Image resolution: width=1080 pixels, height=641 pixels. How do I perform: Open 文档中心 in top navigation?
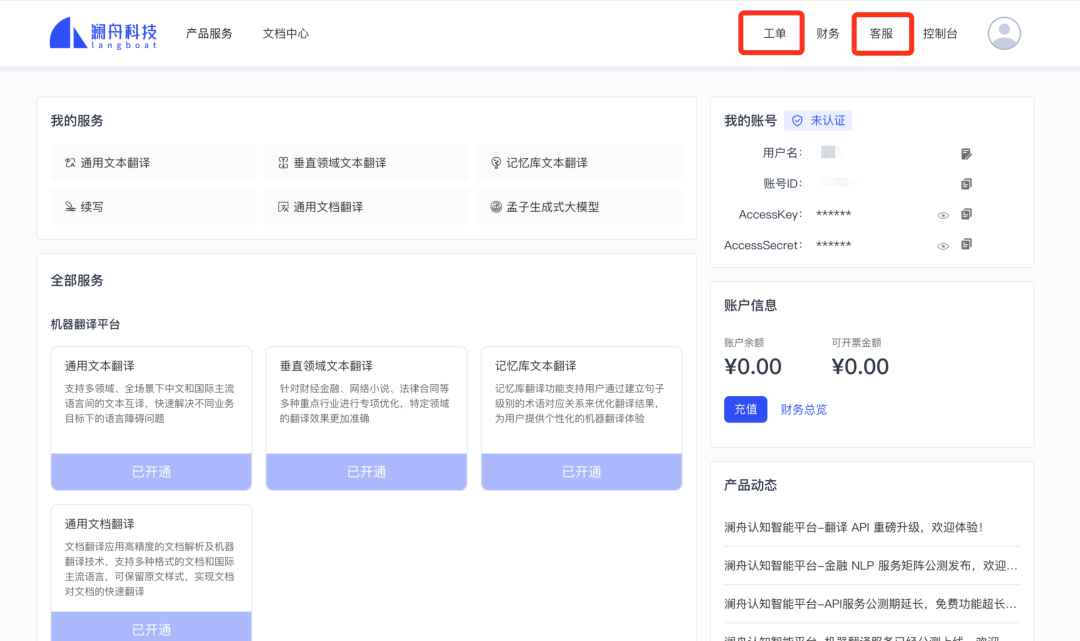pos(286,33)
